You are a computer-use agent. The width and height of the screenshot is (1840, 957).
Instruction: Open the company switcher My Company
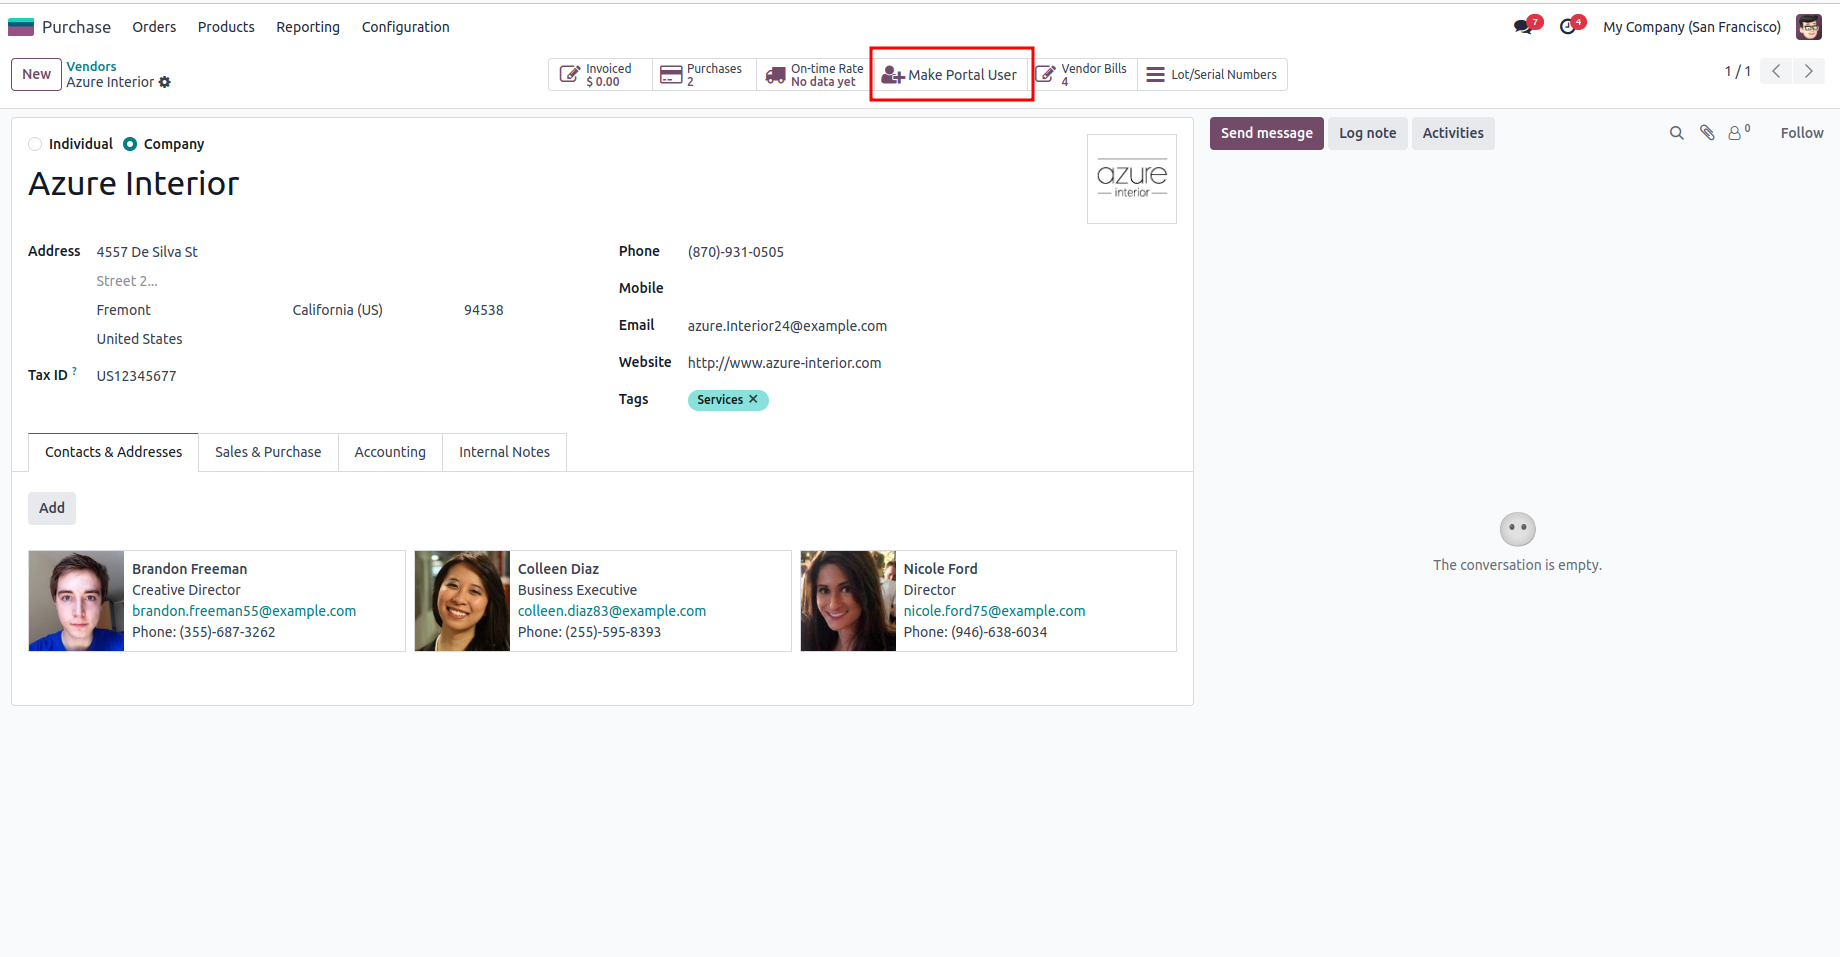click(x=1691, y=27)
